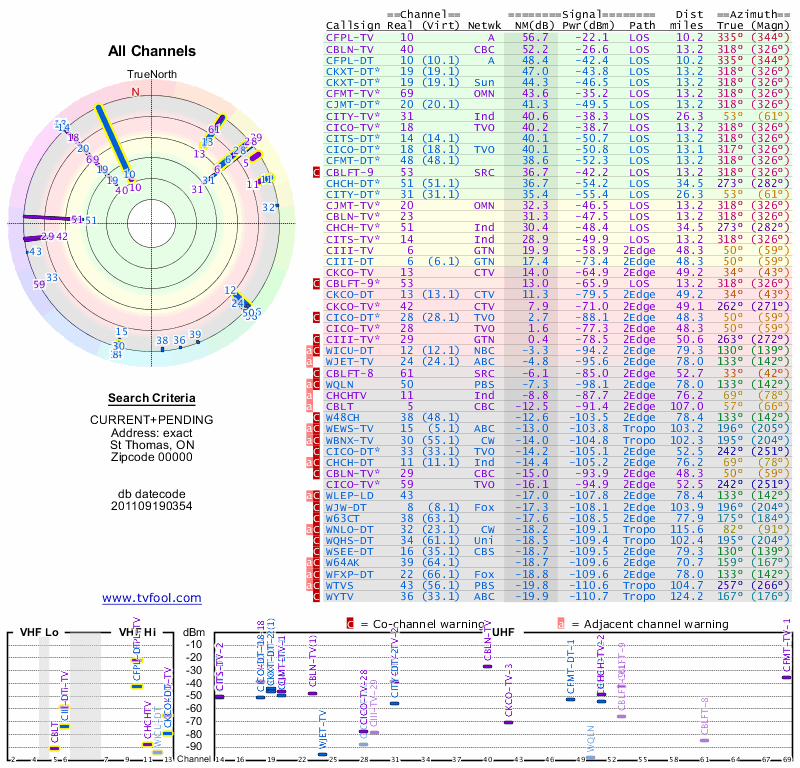This screenshot has height=768, width=800.
Task: Click the CURRENT+PENDING text
Action: [152, 420]
